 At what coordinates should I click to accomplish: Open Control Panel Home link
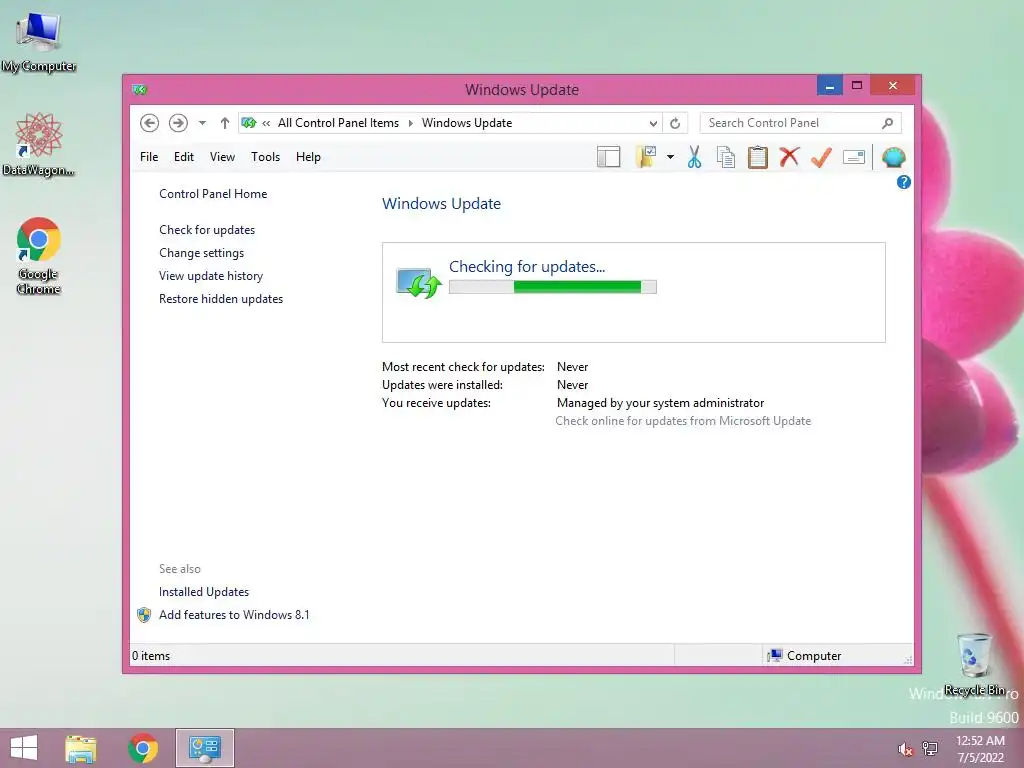pyautogui.click(x=213, y=194)
